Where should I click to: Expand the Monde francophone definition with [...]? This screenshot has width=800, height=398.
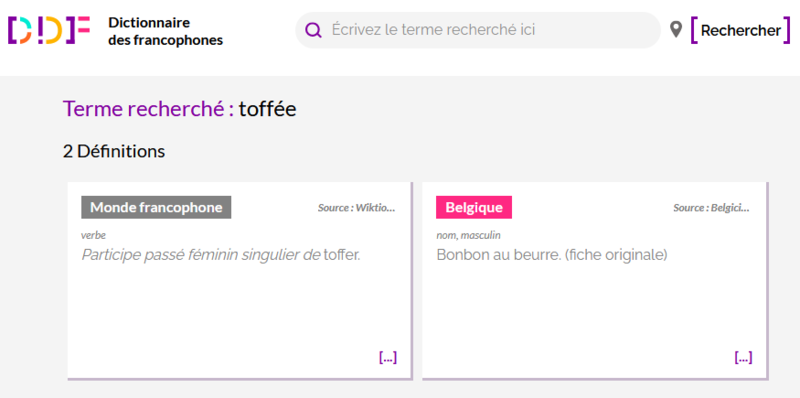(x=388, y=357)
